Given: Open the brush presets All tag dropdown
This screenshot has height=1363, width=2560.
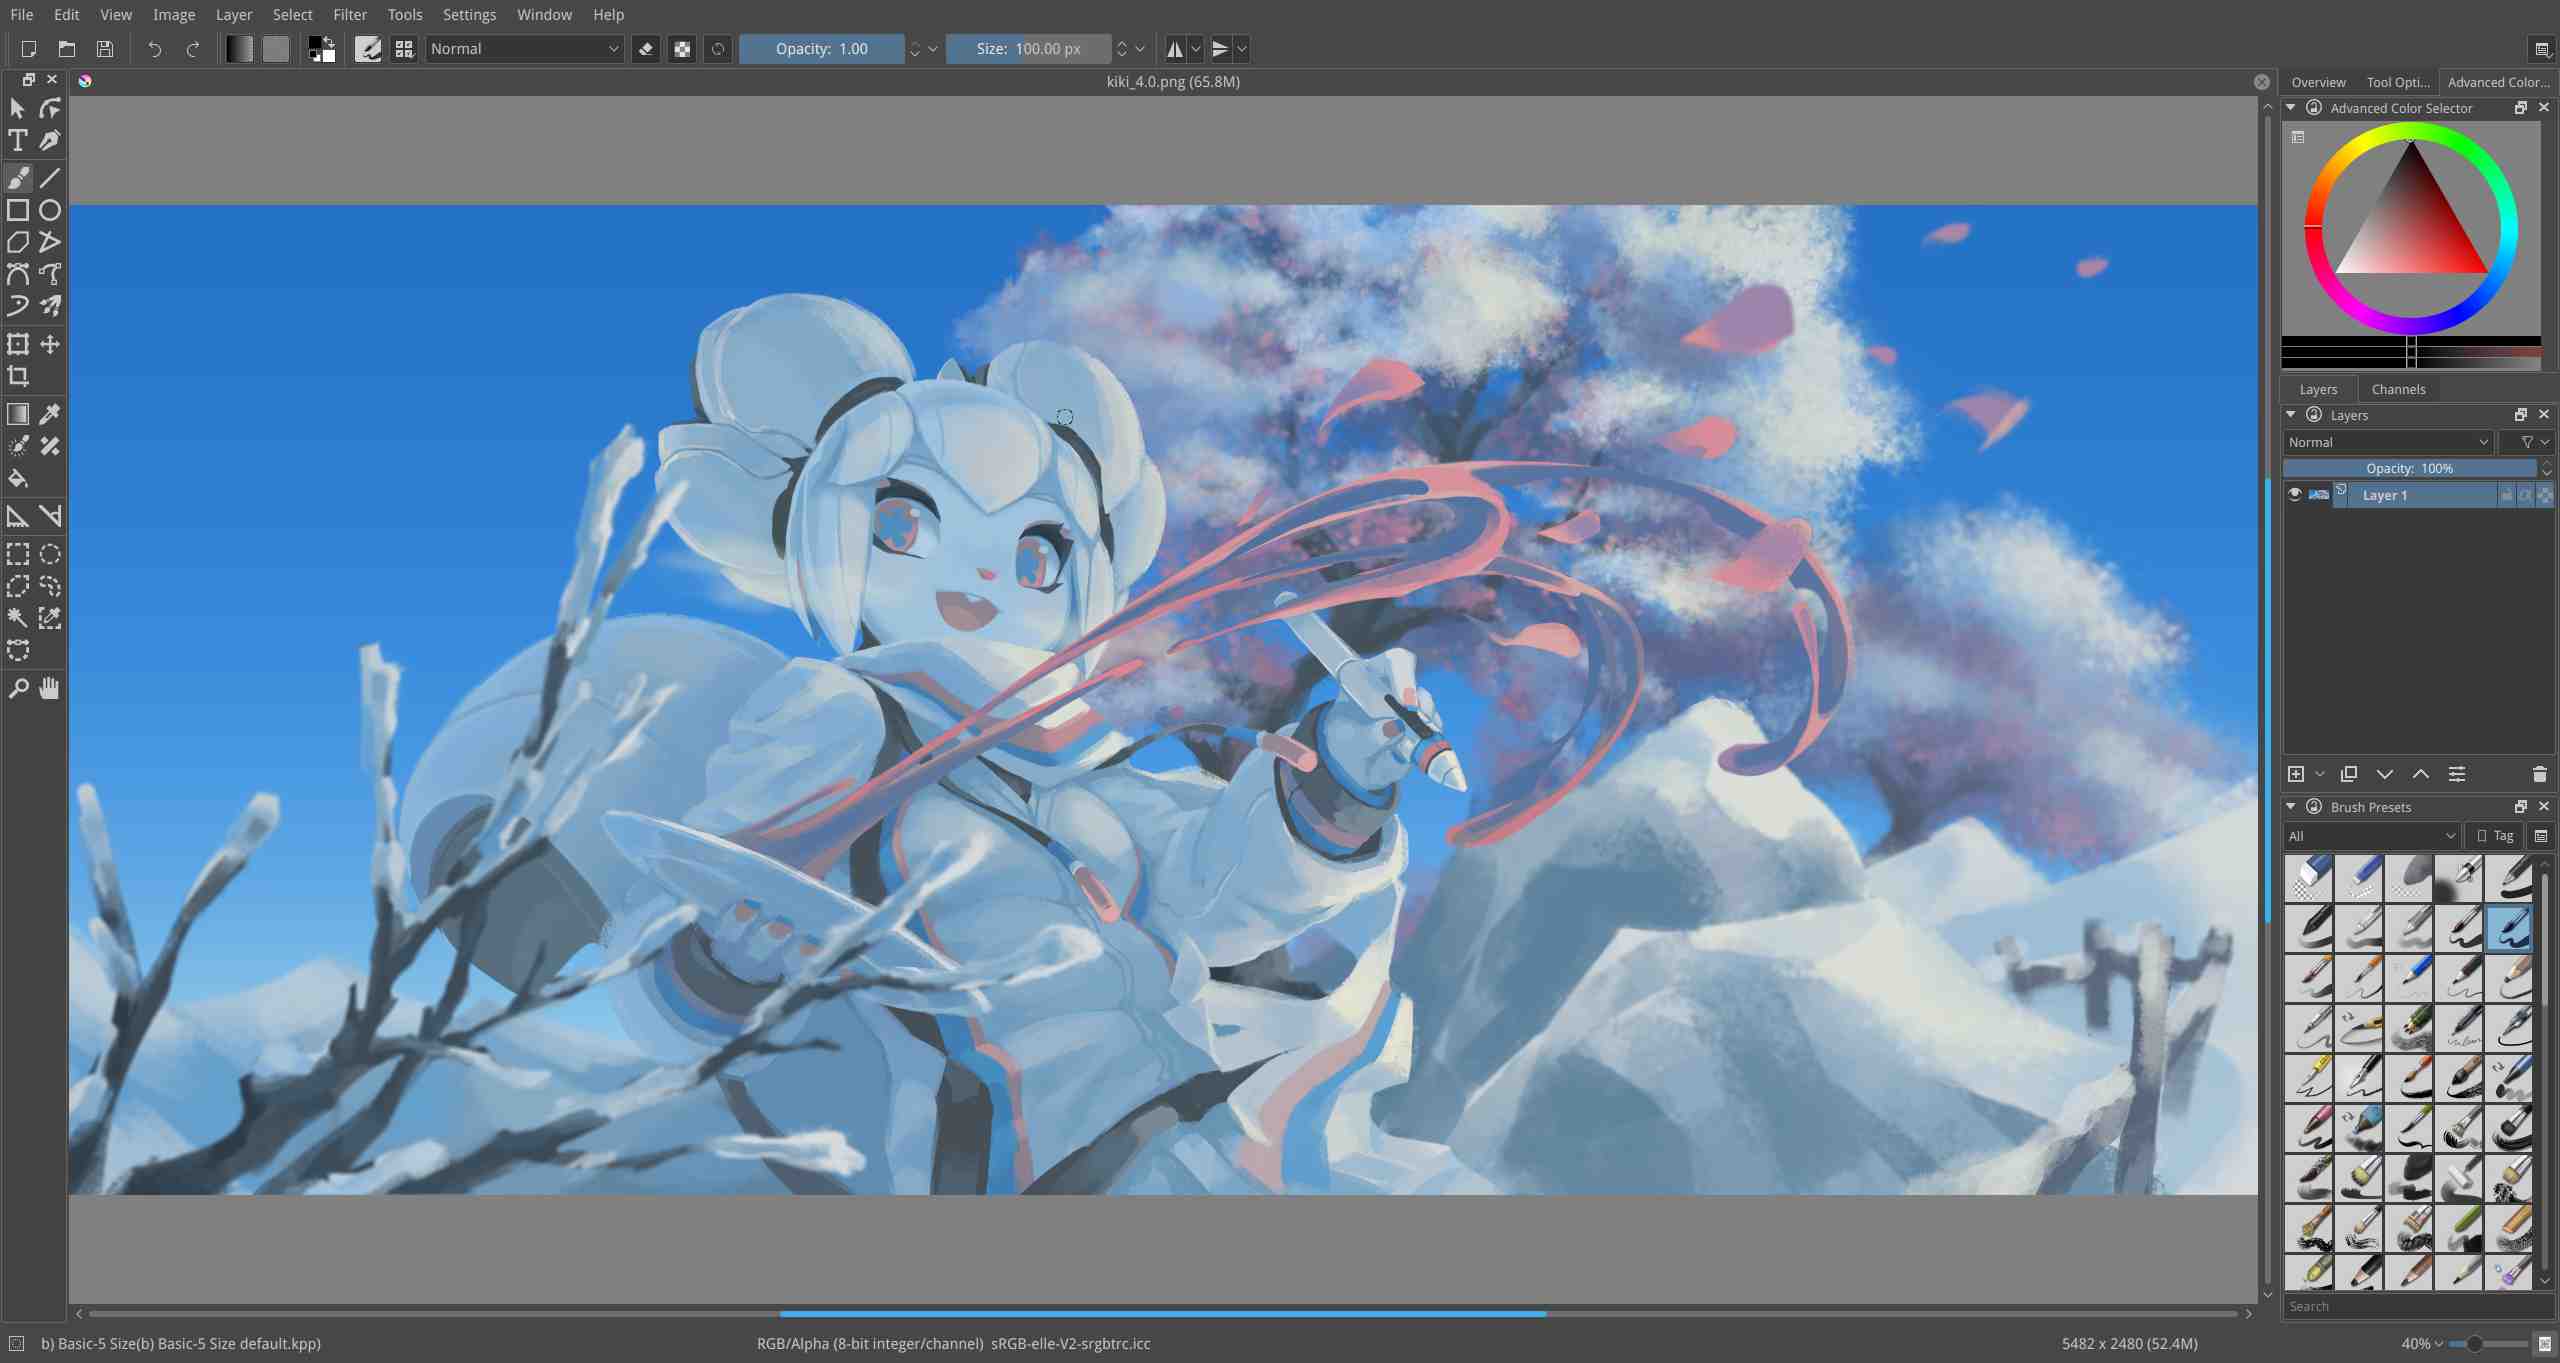Looking at the screenshot, I should (x=2372, y=836).
